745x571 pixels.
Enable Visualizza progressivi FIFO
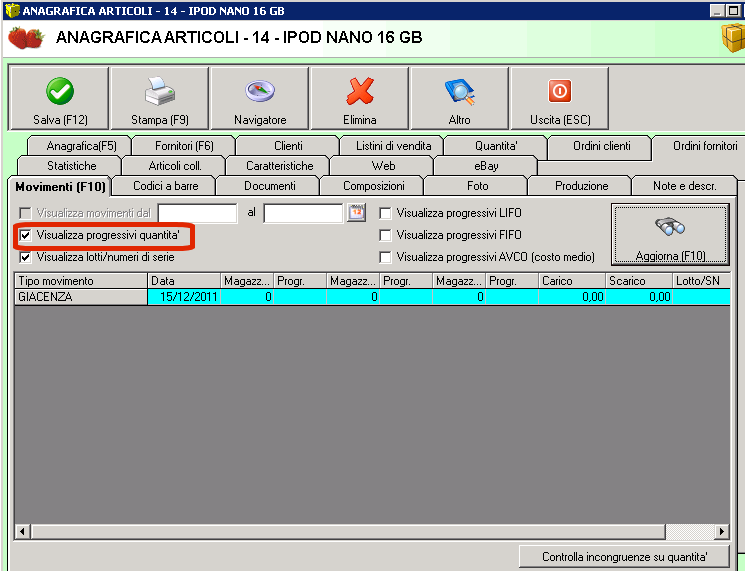385,235
